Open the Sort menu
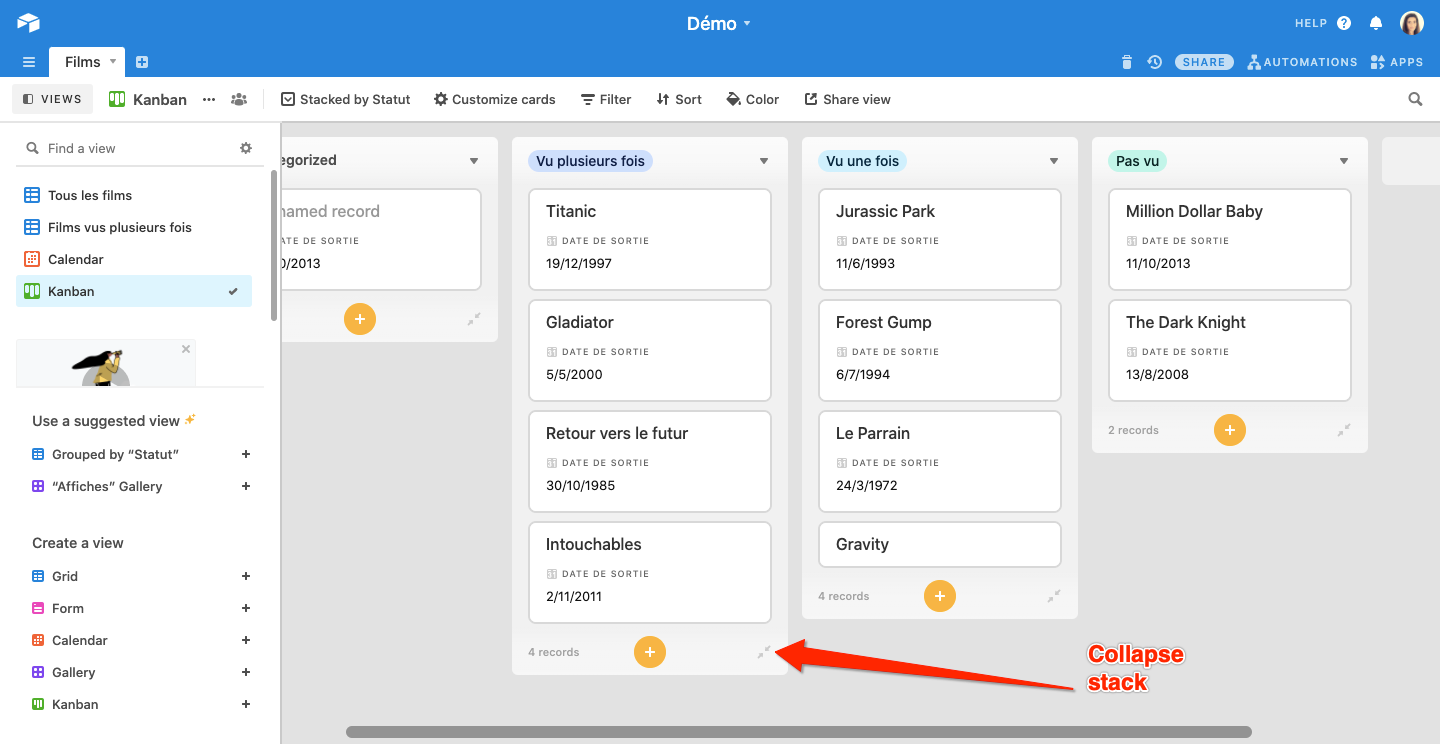The width and height of the screenshot is (1441, 746). (x=679, y=99)
